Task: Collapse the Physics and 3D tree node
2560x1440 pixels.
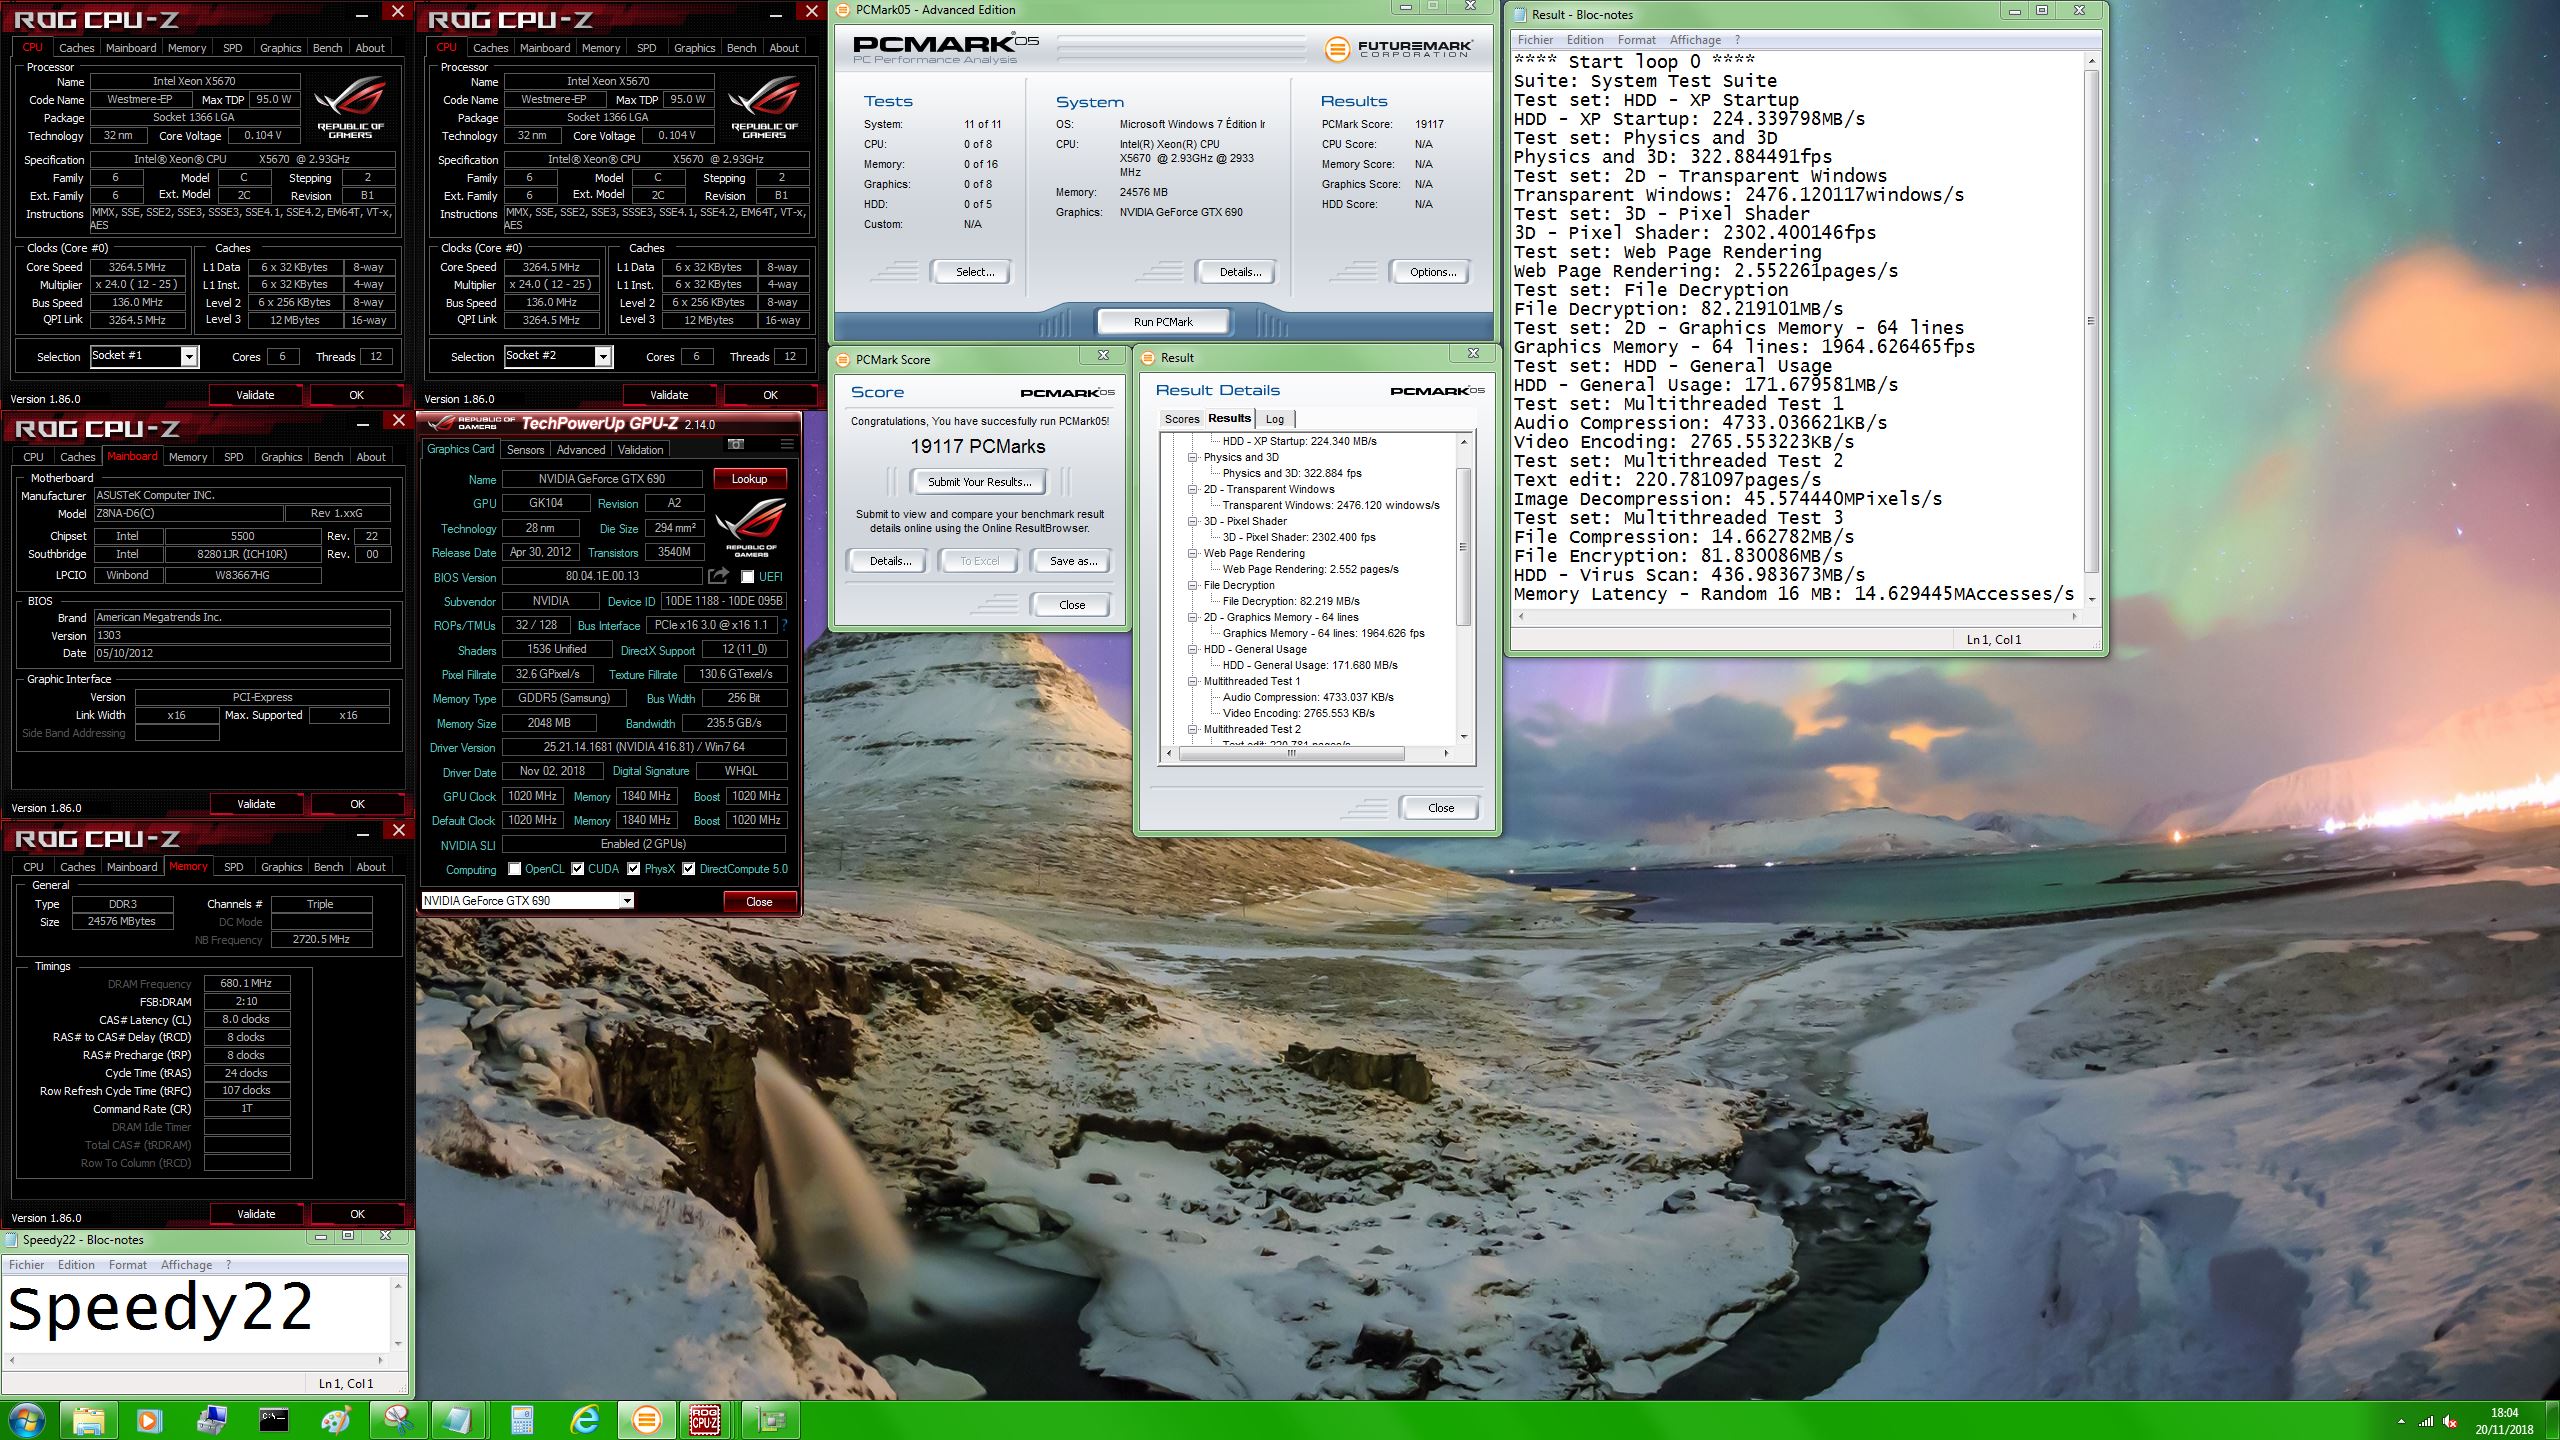Action: 1192,457
